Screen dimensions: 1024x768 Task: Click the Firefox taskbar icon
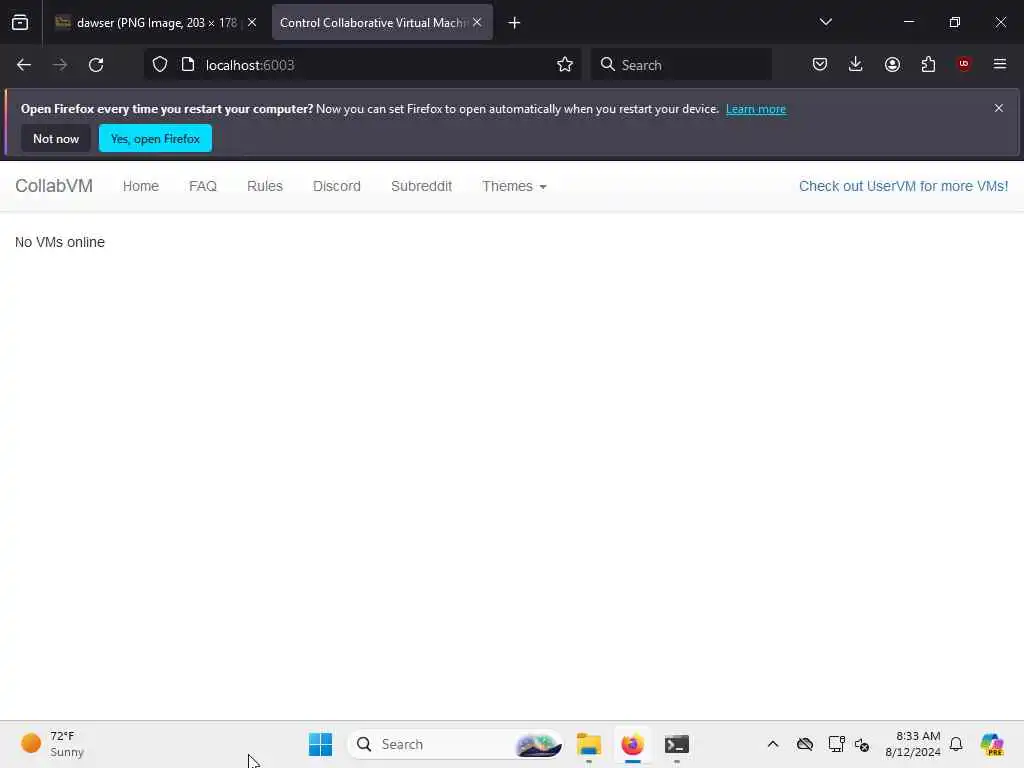coord(632,744)
